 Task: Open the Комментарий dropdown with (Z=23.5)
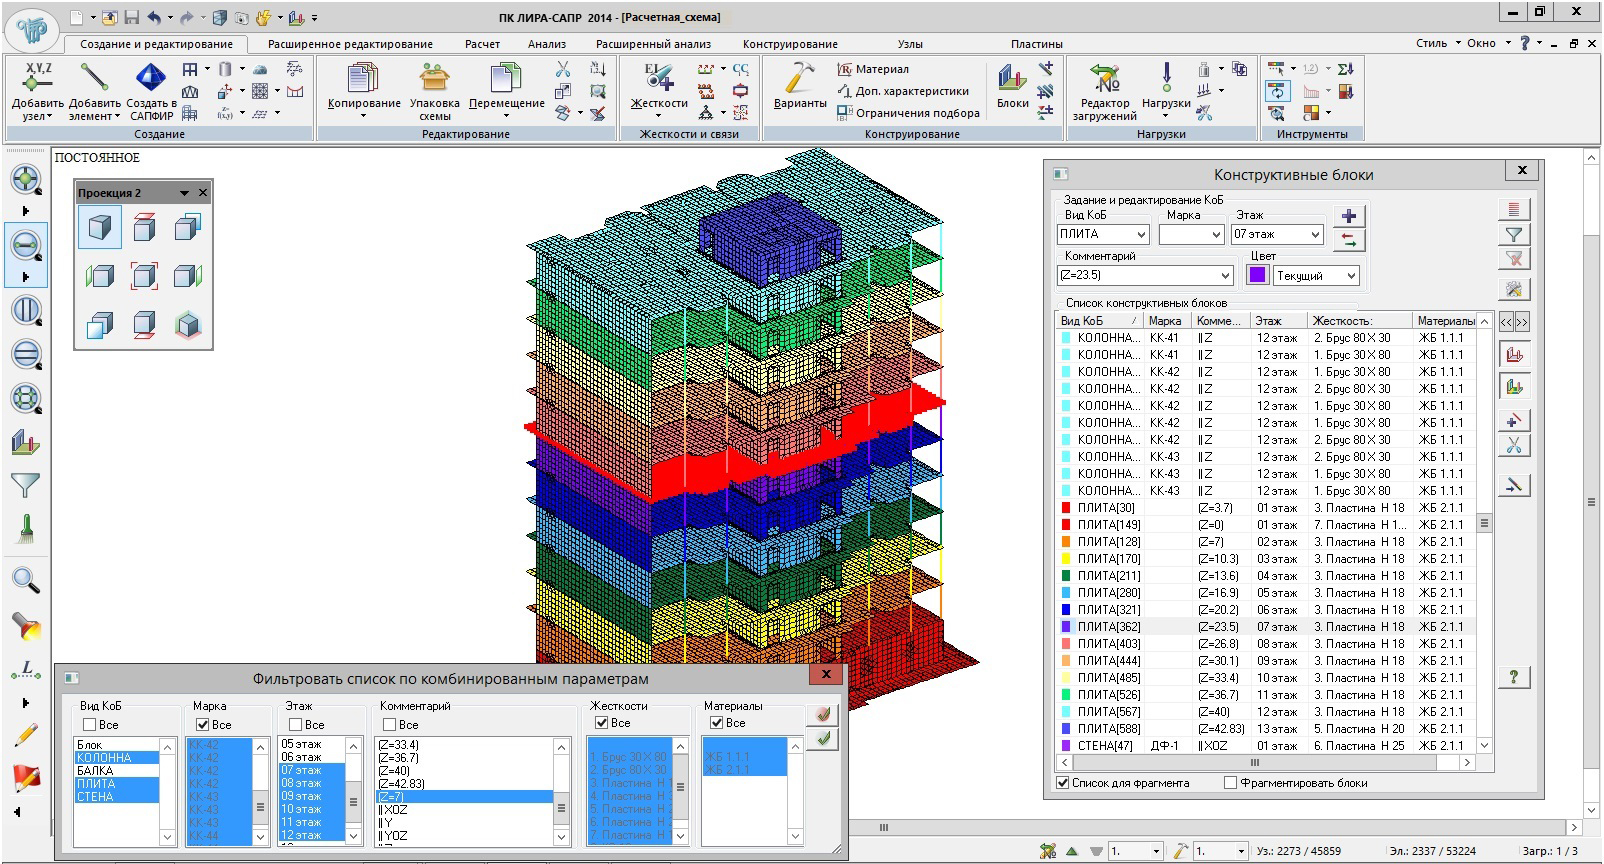point(1225,276)
